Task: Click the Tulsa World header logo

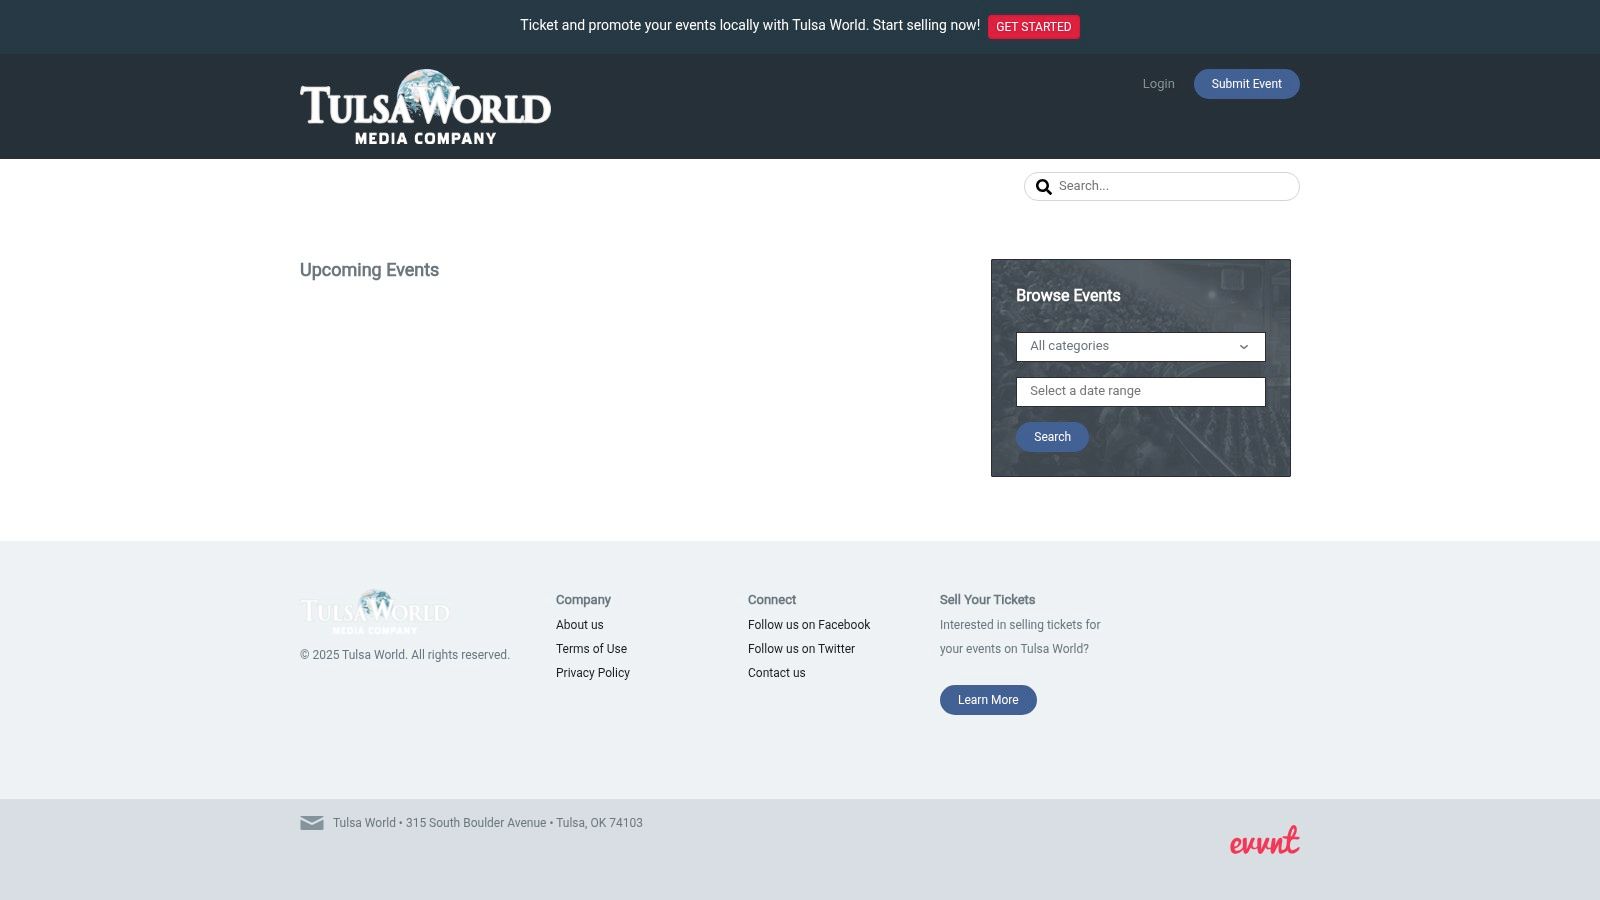Action: tap(425, 105)
